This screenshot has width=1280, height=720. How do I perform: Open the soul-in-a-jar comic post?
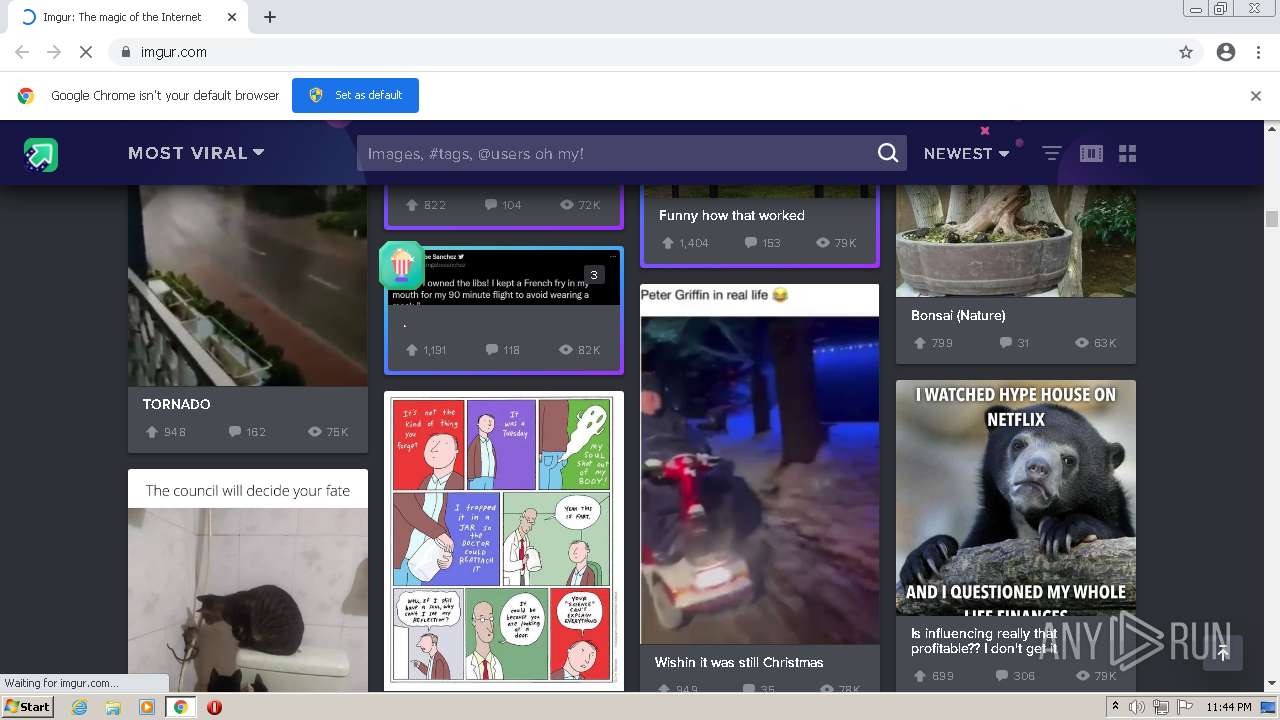[x=504, y=540]
